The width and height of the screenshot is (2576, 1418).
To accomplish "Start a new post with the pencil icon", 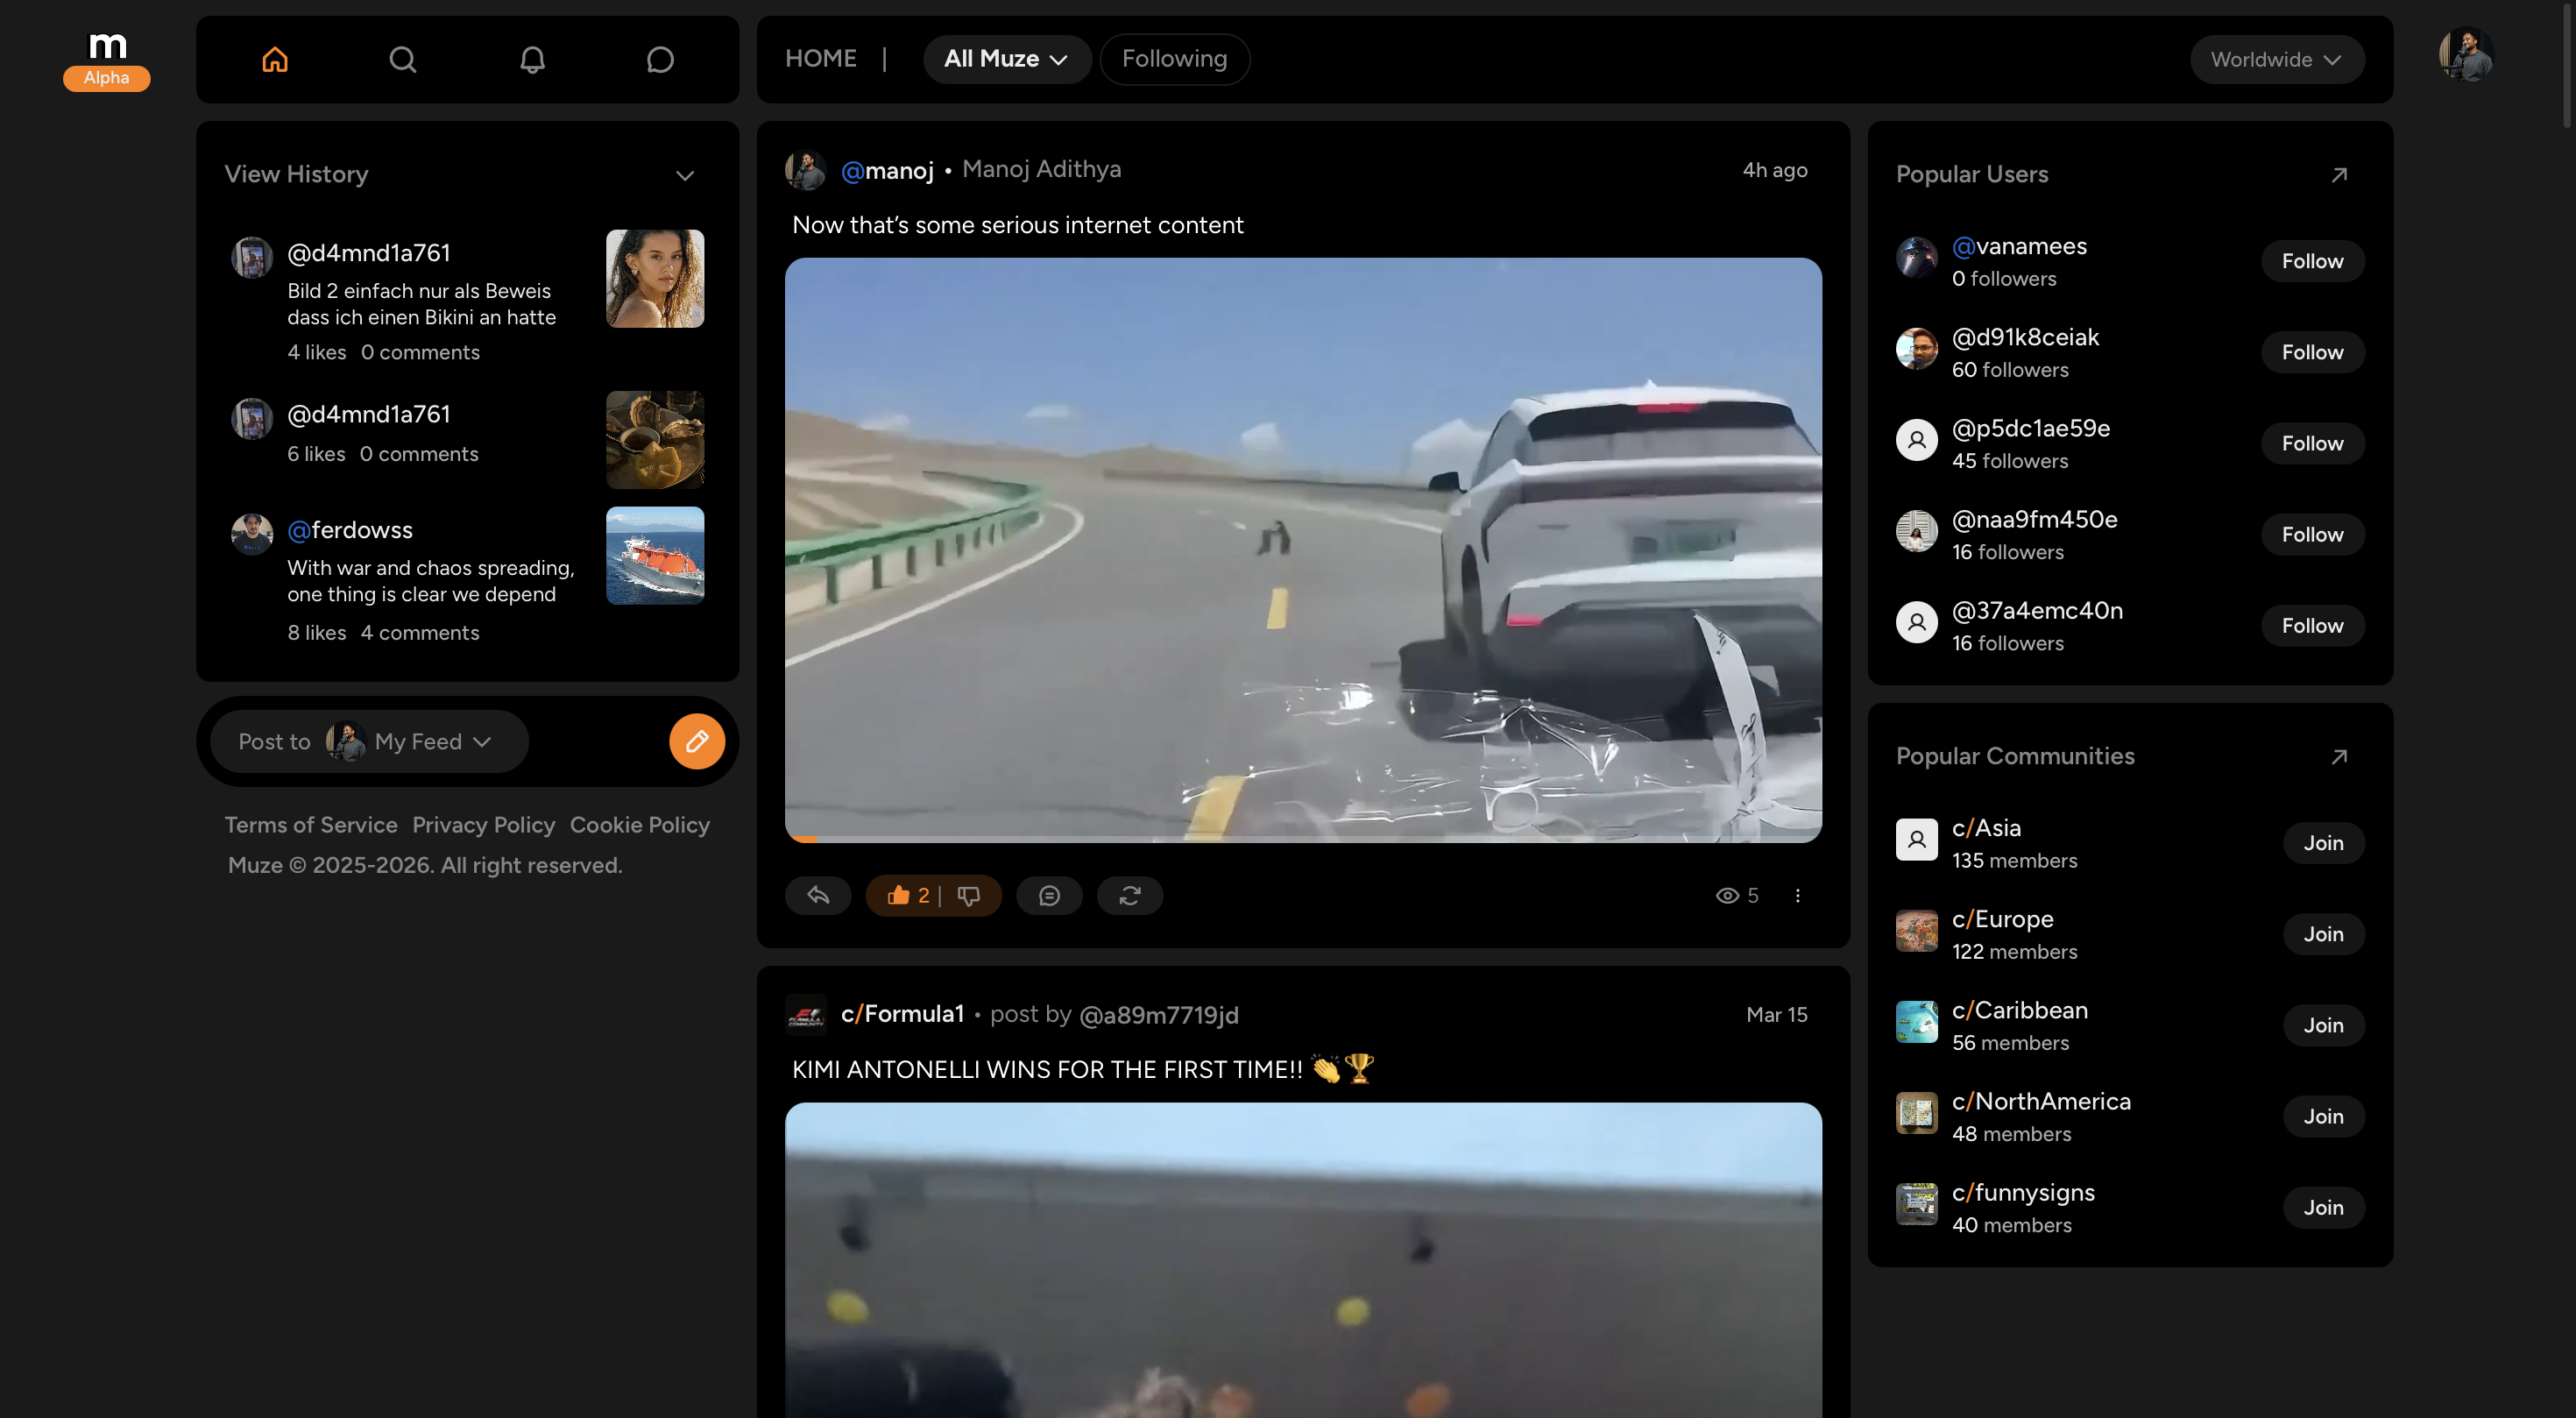I will pyautogui.click(x=697, y=741).
